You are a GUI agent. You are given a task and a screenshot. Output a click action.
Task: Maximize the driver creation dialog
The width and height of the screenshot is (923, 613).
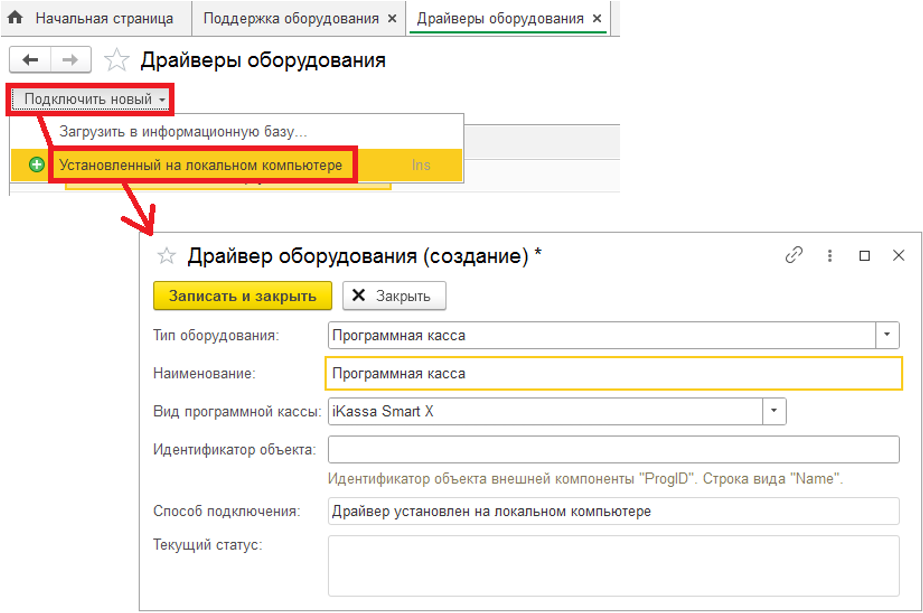point(865,256)
